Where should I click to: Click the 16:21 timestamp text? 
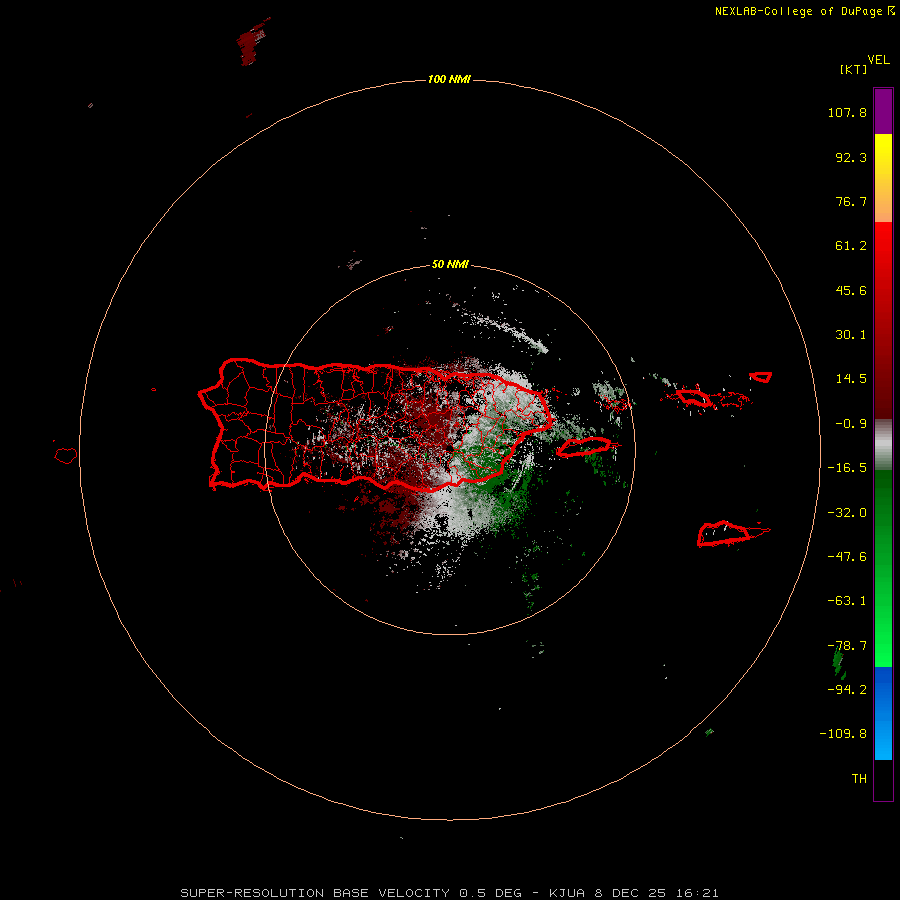(699, 893)
